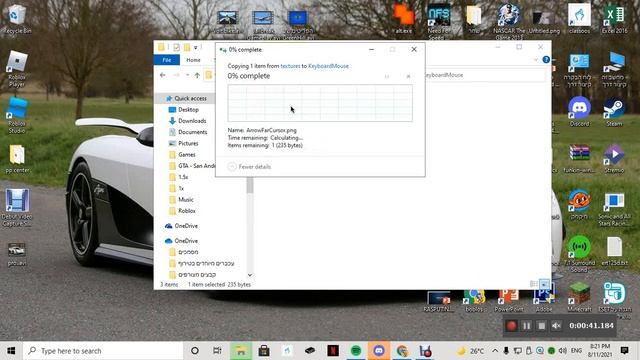Open Quick Access Toolbar customize dropdown
Screen dimensions: 640x360
[x=196, y=48]
